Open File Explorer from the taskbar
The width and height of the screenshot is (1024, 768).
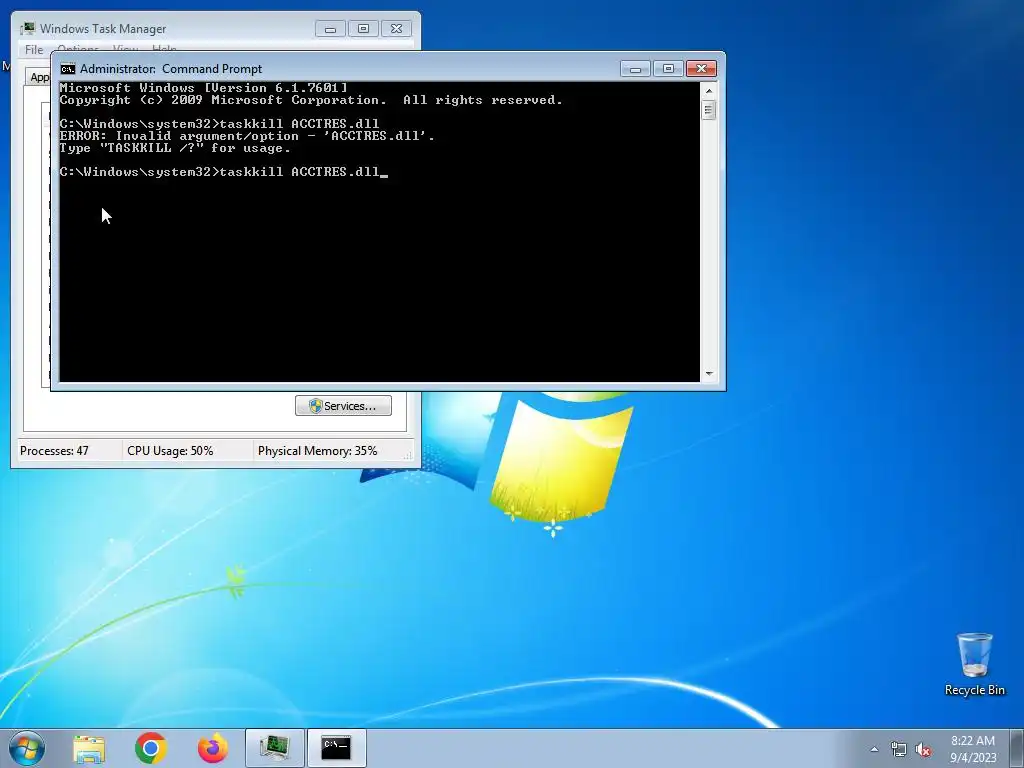[89, 748]
